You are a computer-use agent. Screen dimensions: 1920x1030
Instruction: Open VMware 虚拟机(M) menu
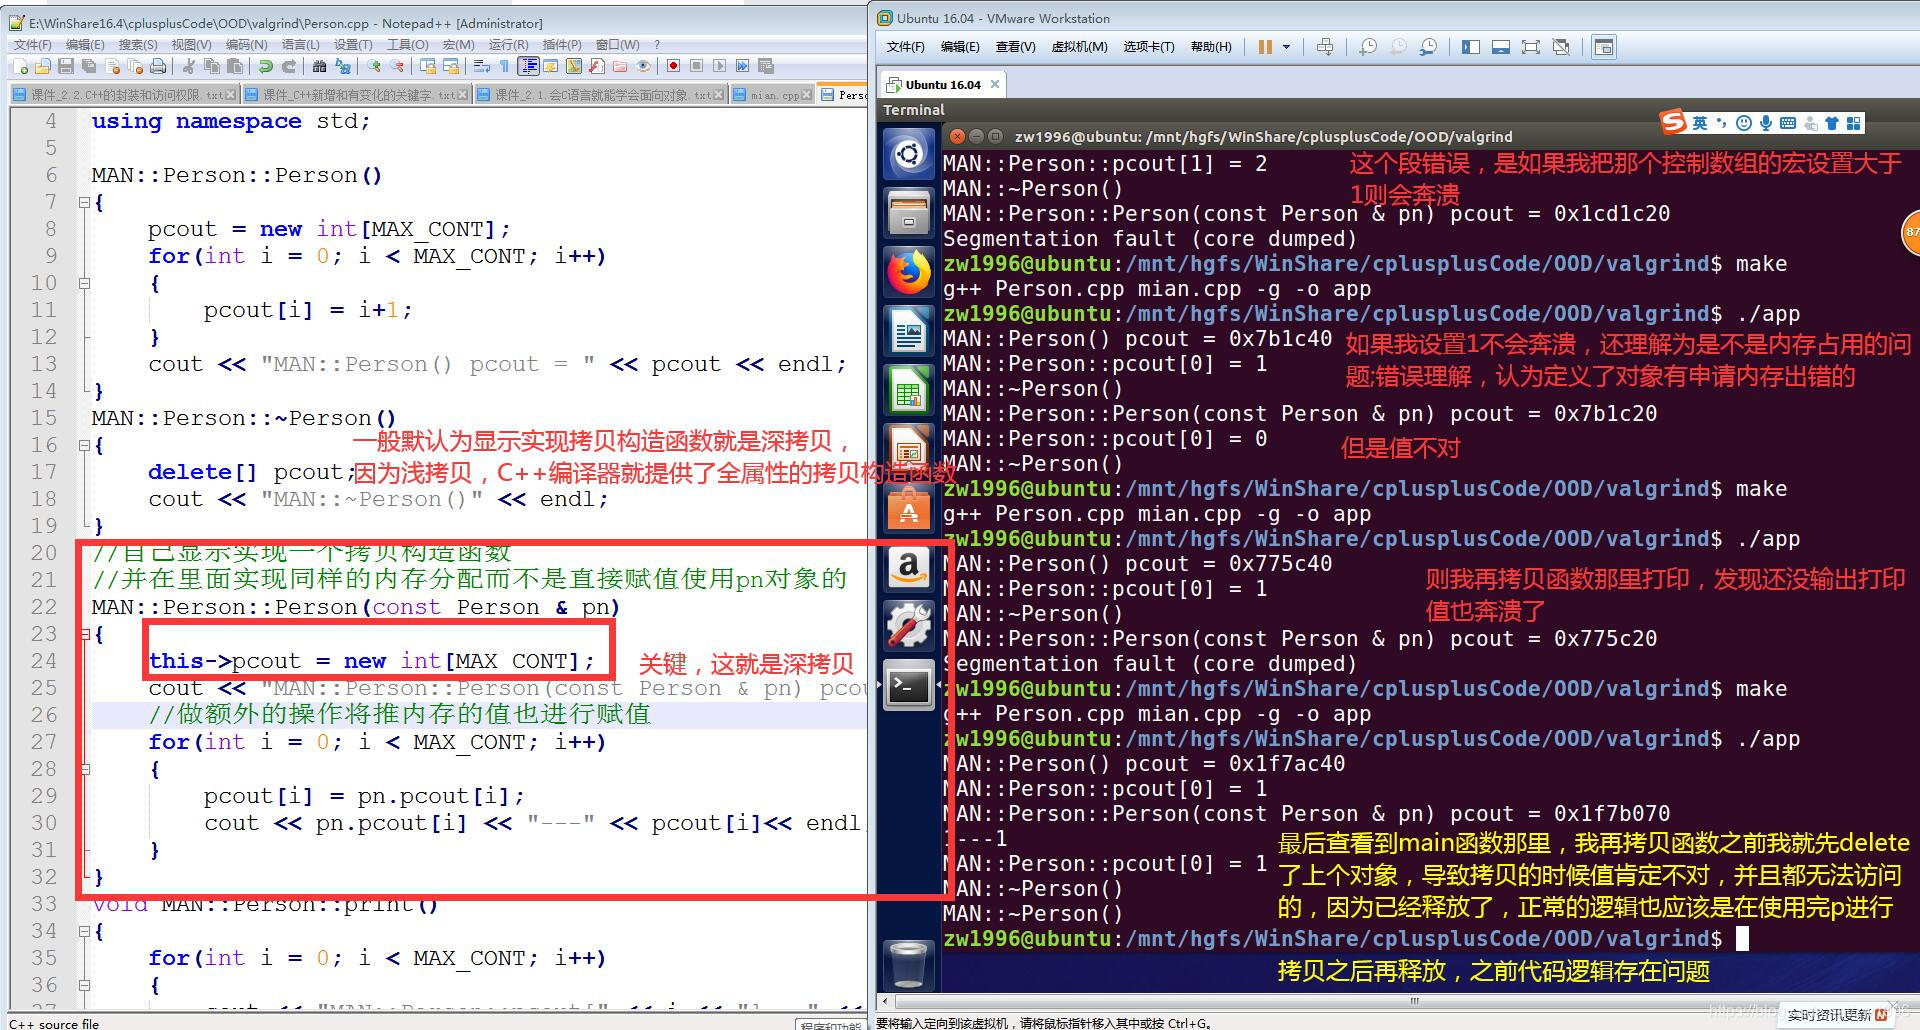pos(1079,47)
